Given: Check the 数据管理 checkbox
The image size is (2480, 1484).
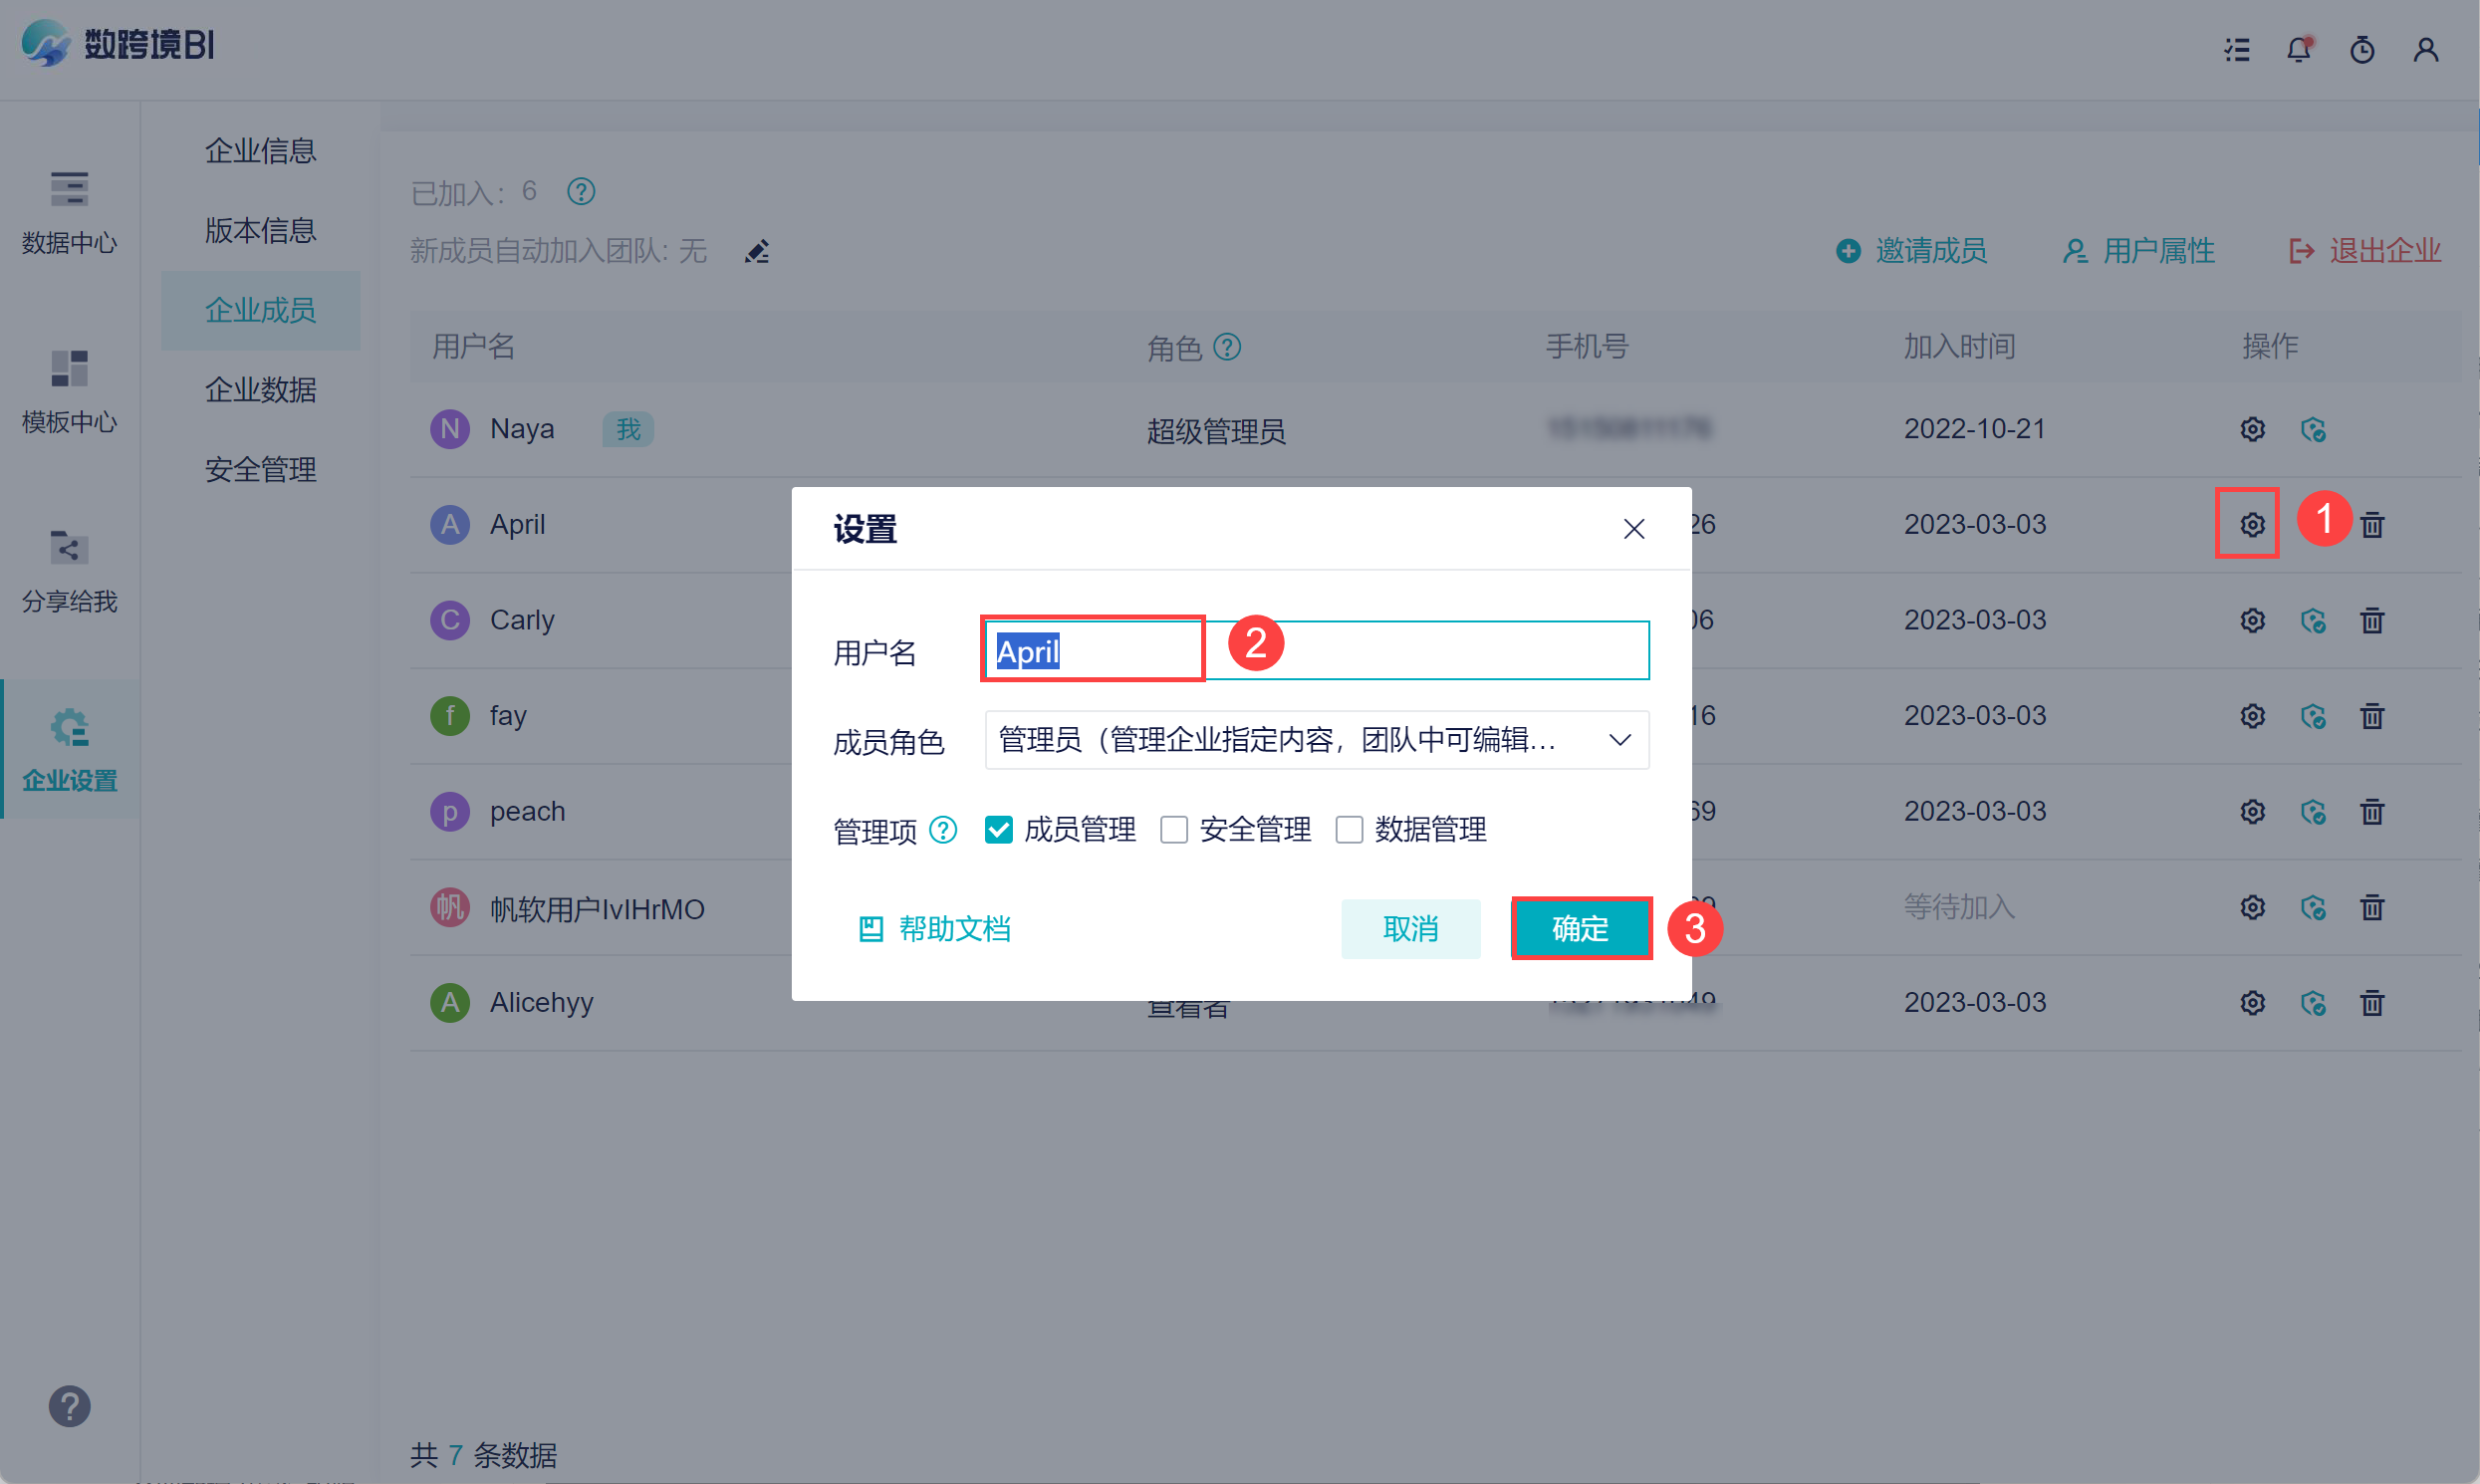Looking at the screenshot, I should [x=1349, y=829].
